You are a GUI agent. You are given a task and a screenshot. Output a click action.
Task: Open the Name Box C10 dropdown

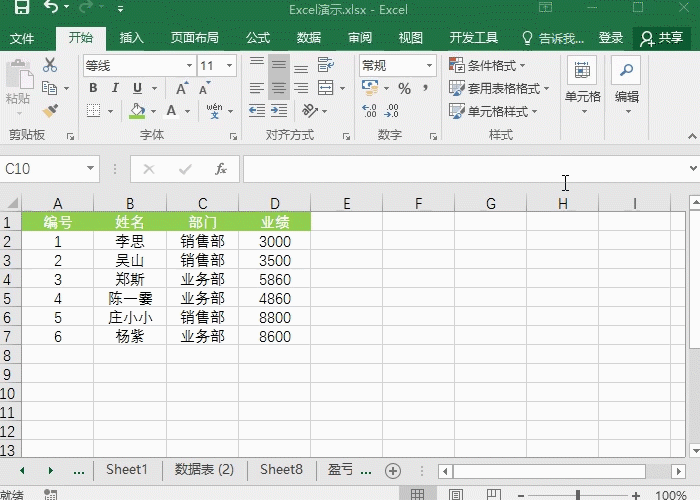point(90,169)
